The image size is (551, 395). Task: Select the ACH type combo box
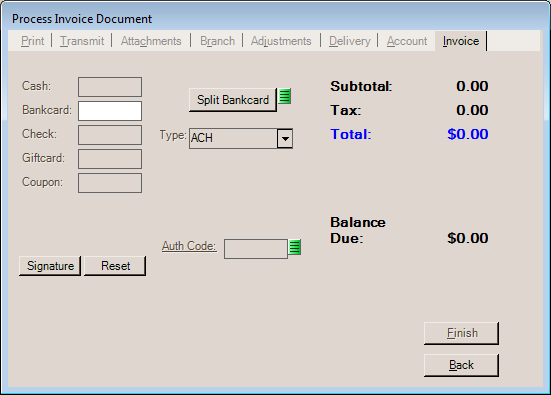241,138
